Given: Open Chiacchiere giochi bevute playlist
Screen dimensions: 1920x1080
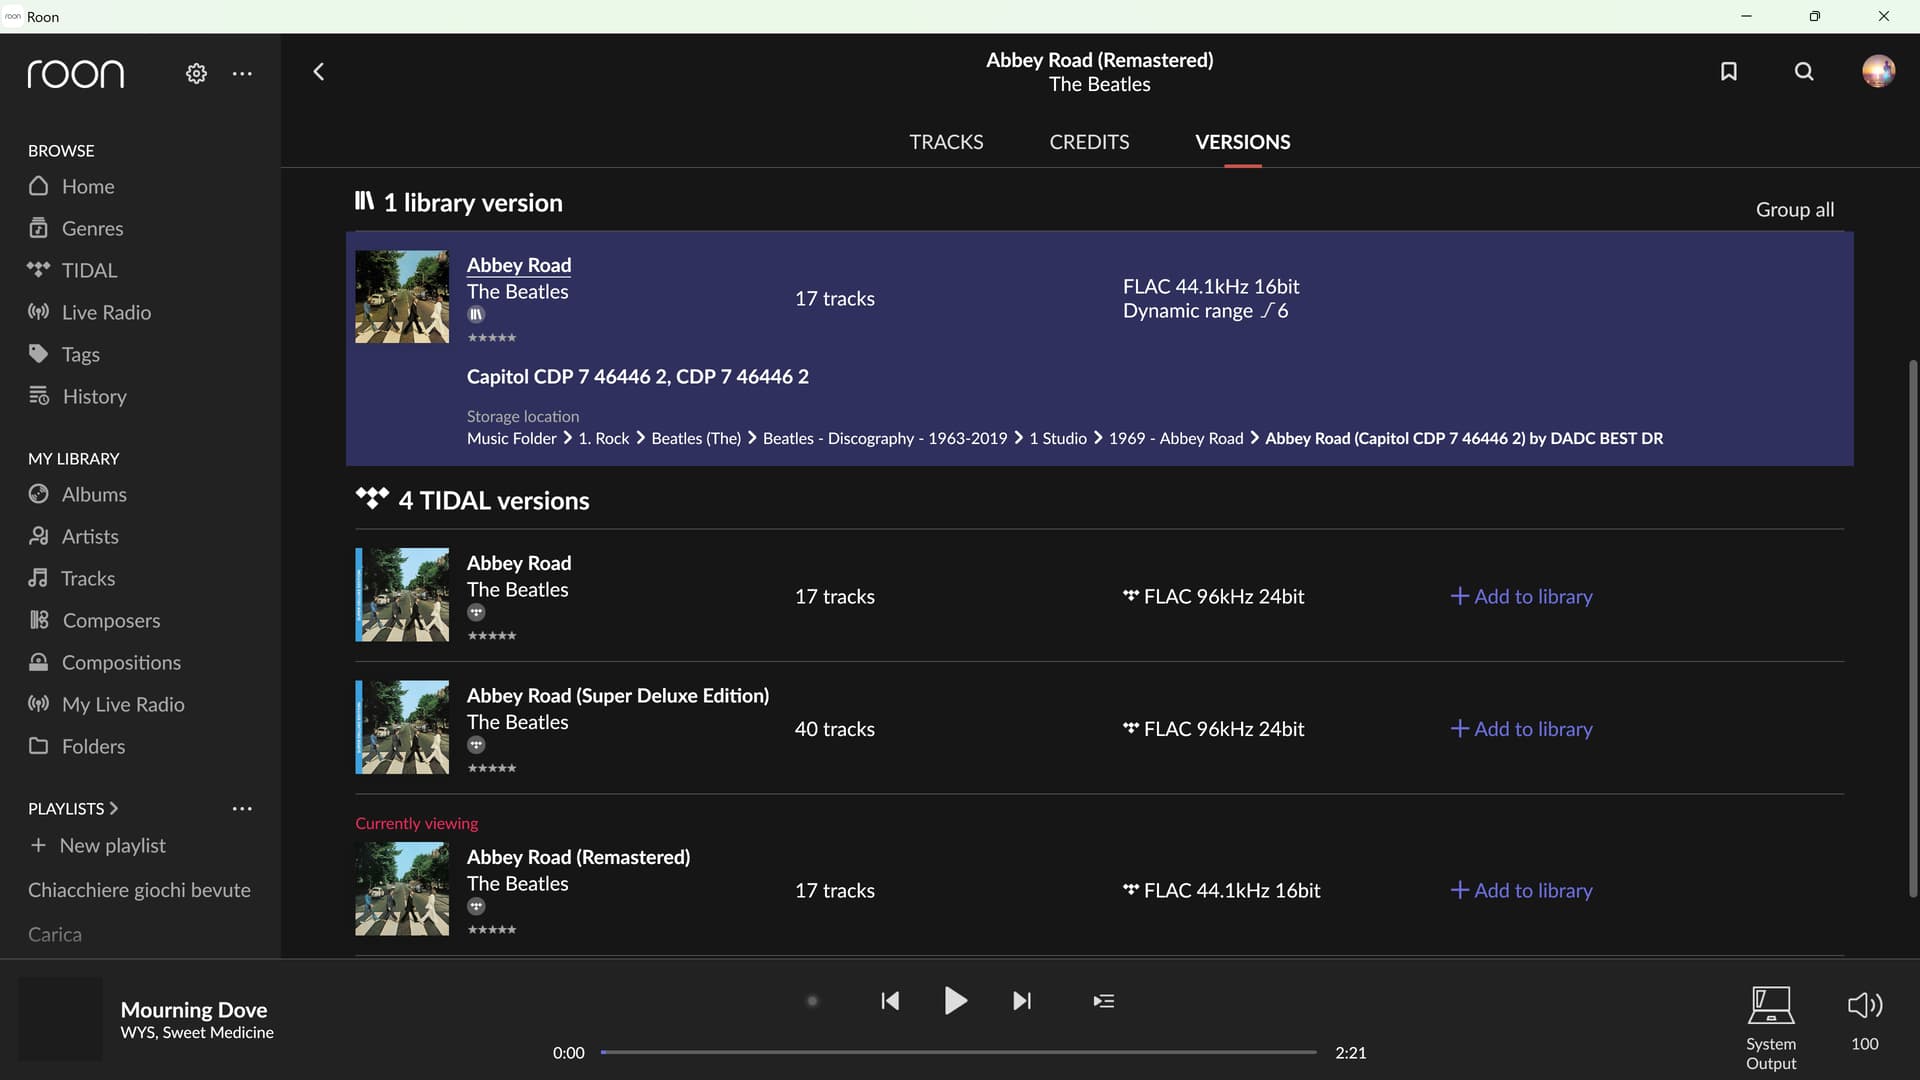Looking at the screenshot, I should point(139,890).
